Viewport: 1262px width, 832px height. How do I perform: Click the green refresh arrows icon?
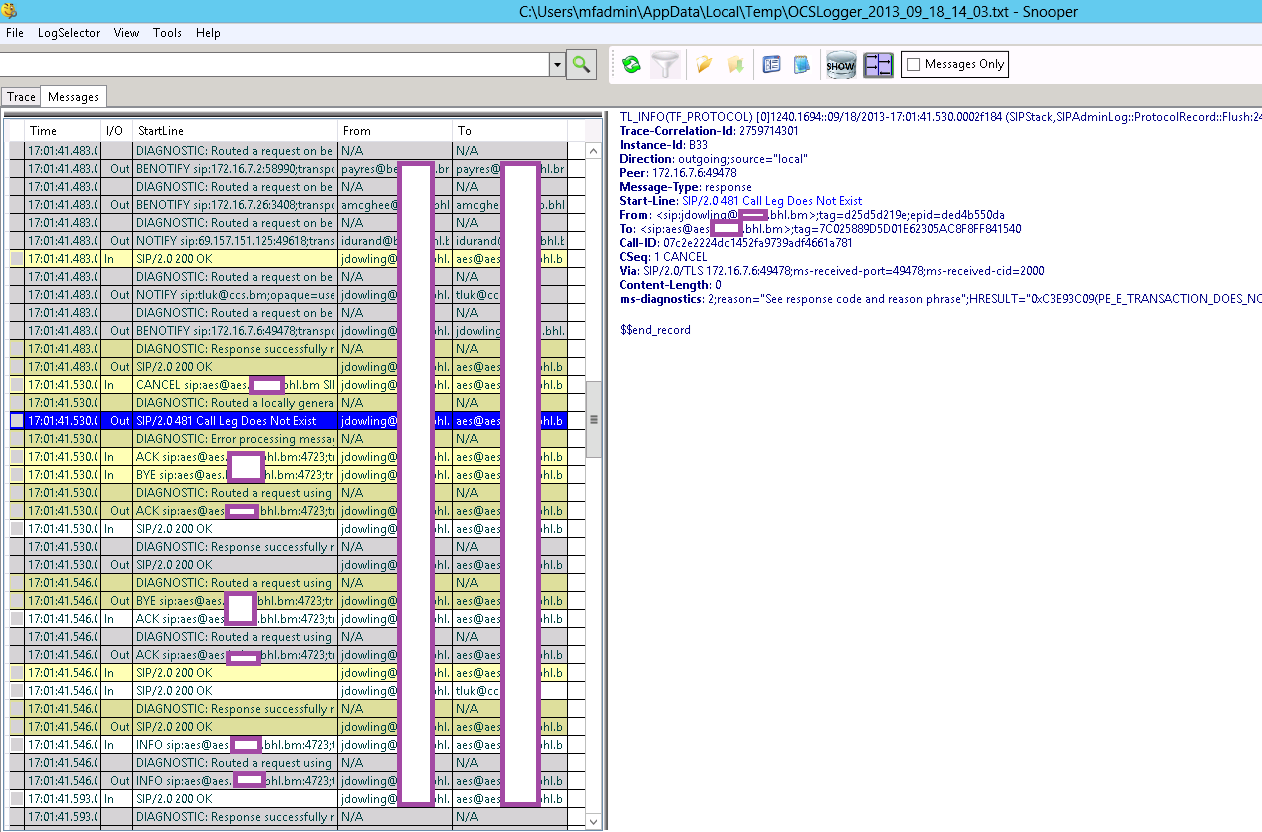[631, 65]
